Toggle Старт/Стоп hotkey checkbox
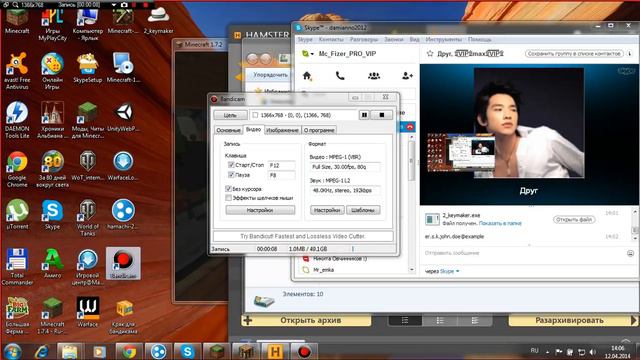The image size is (640, 360). 231,165
